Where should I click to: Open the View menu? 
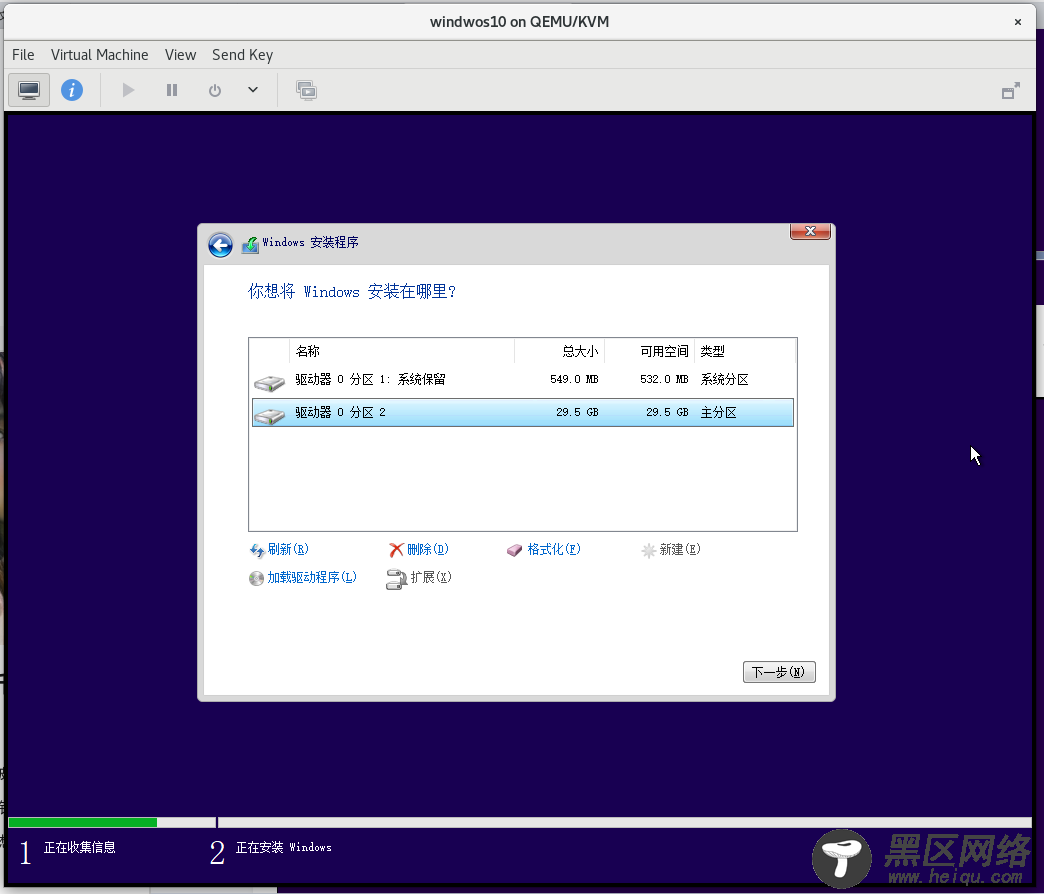[x=180, y=55]
